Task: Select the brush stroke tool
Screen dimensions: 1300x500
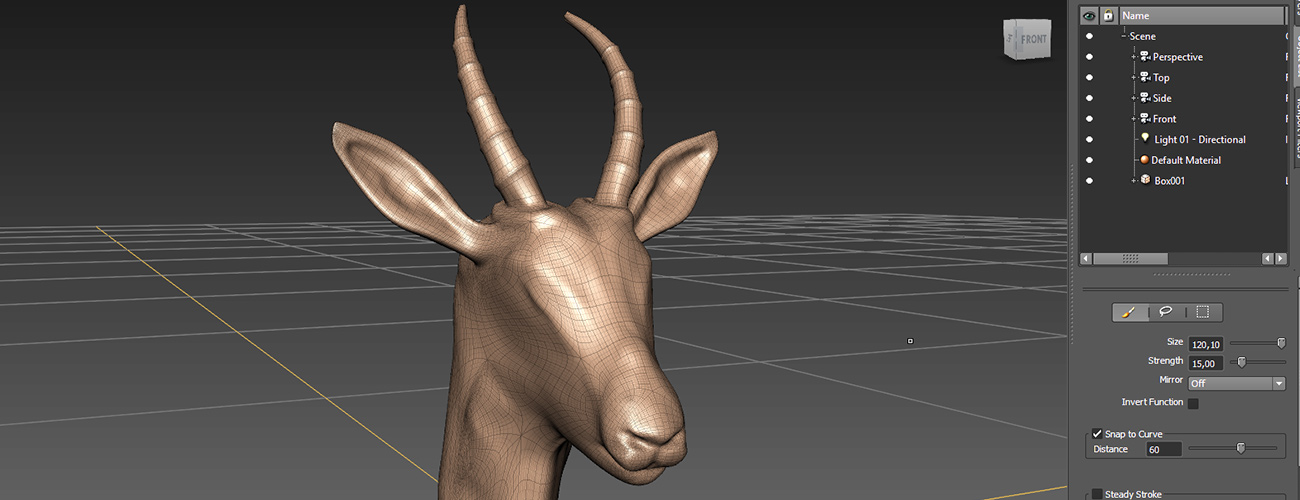Action: pyautogui.click(x=1129, y=312)
